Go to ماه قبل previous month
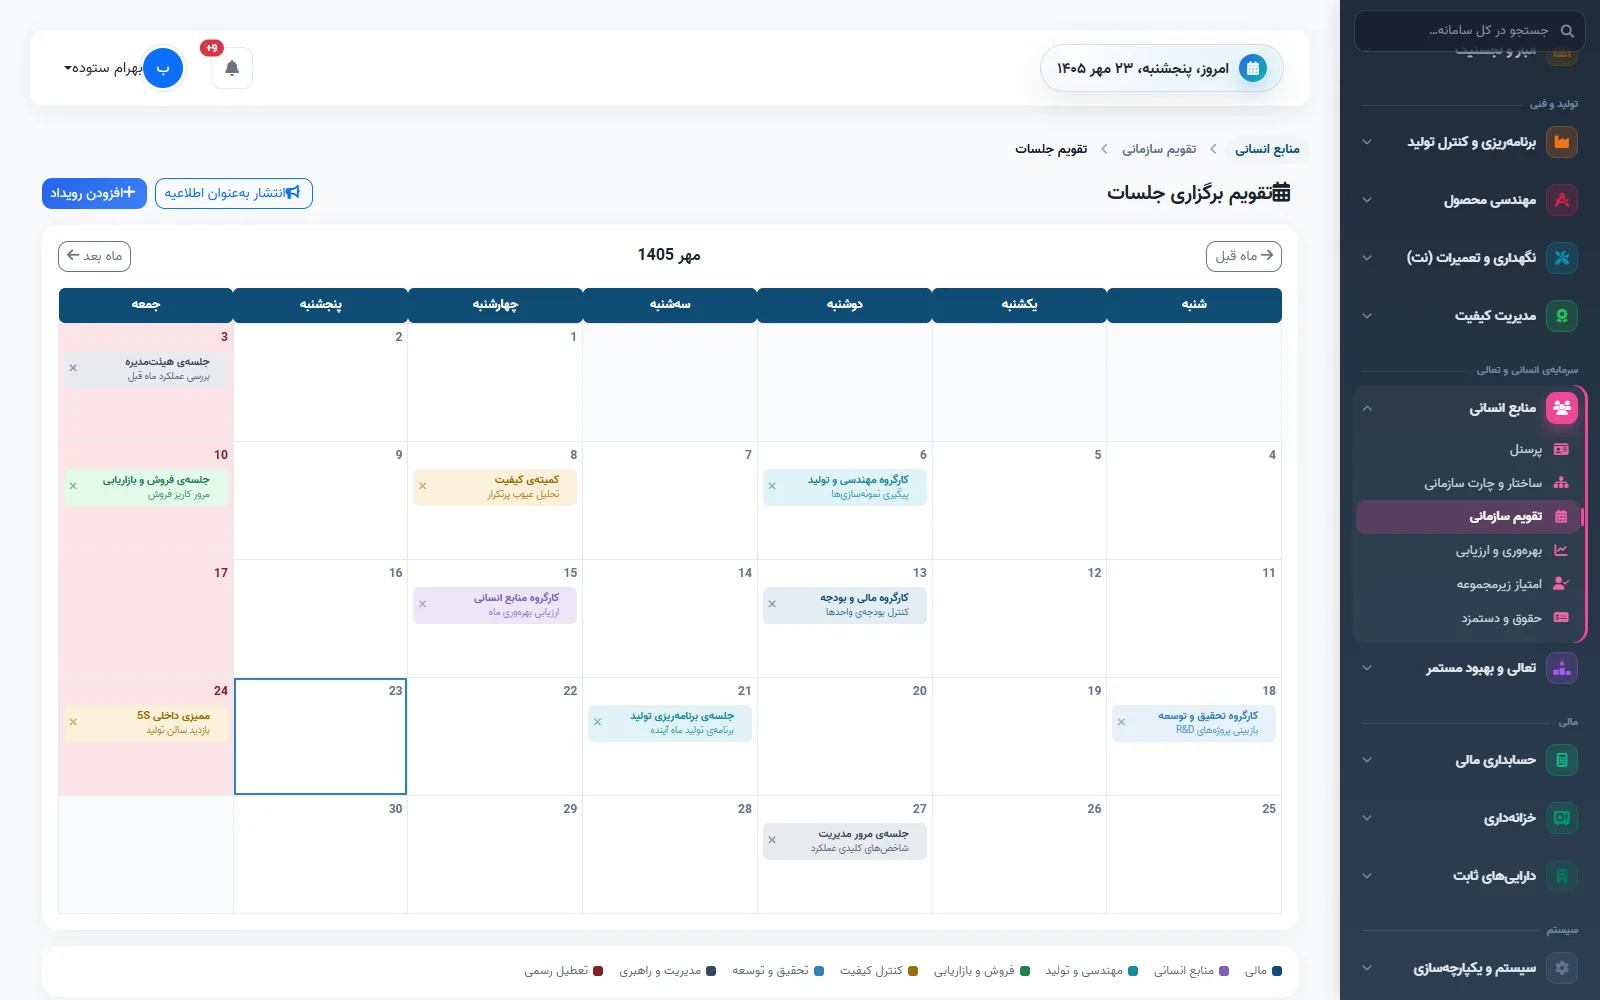This screenshot has height=1000, width=1600. [x=1244, y=256]
